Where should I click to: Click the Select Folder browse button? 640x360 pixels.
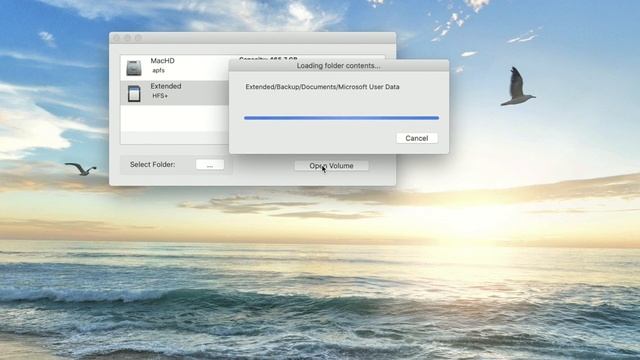(210, 164)
